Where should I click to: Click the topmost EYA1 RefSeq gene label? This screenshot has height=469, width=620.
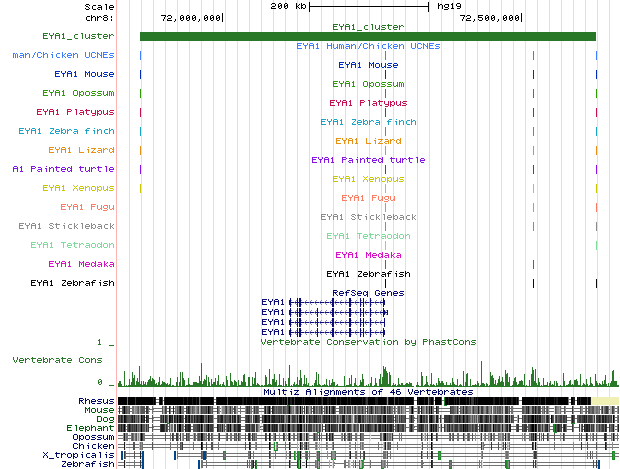(273, 302)
